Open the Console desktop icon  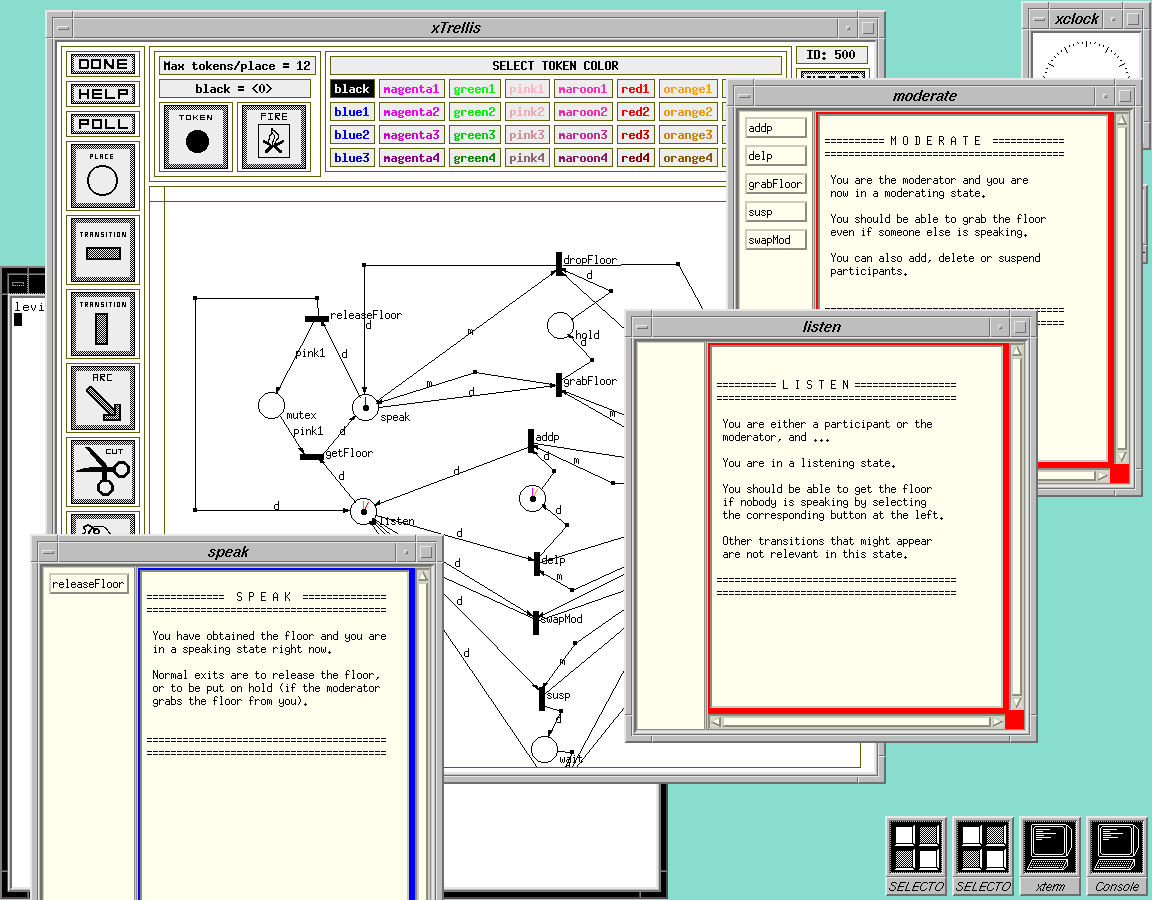pos(1117,855)
